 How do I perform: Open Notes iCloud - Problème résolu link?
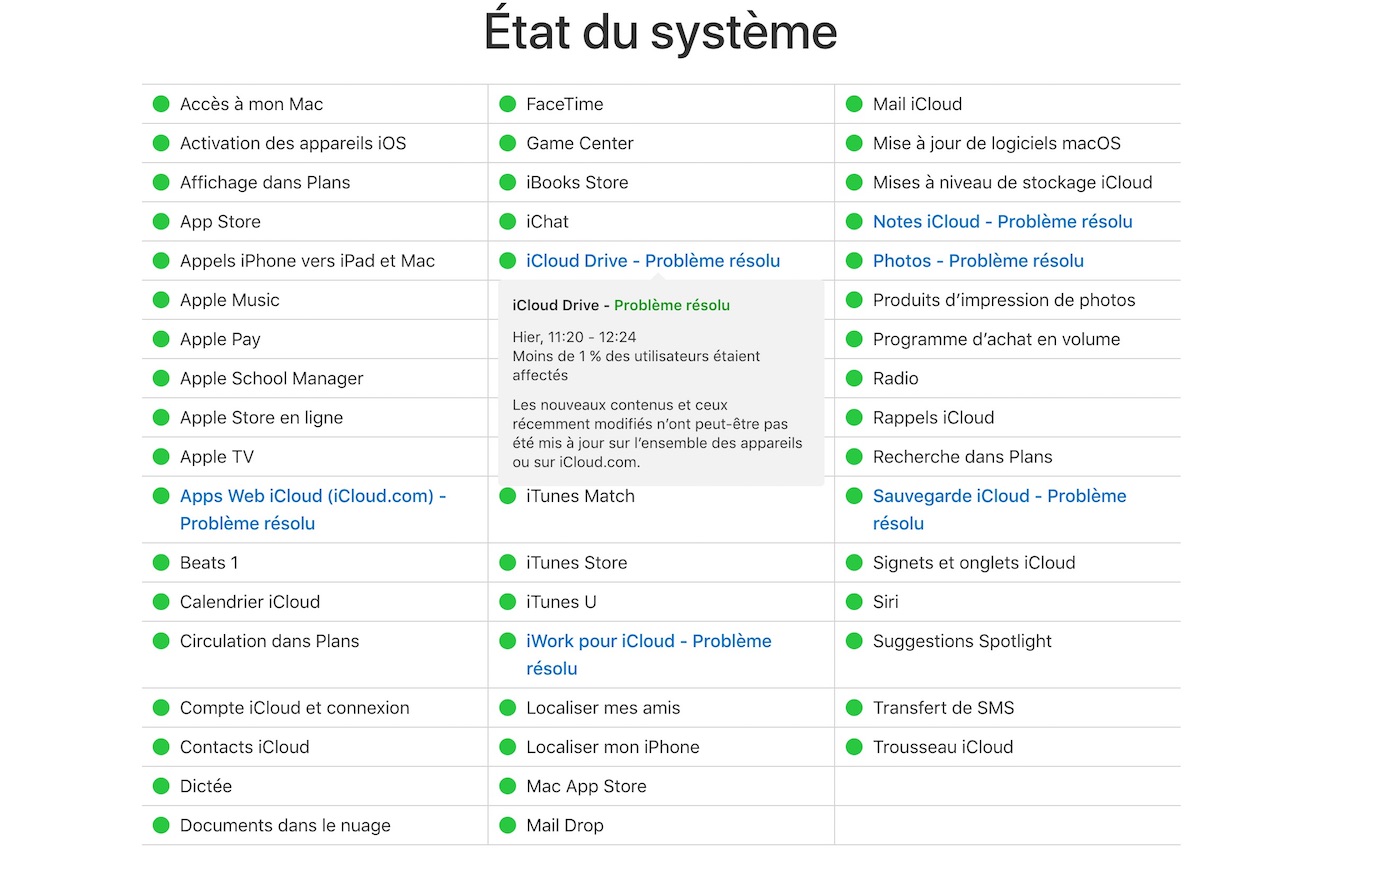point(1002,222)
